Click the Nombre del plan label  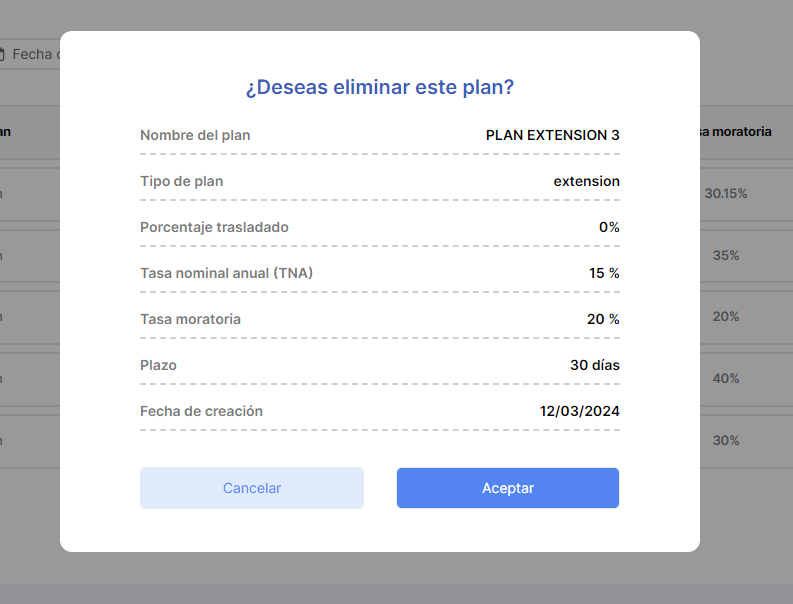(x=195, y=135)
